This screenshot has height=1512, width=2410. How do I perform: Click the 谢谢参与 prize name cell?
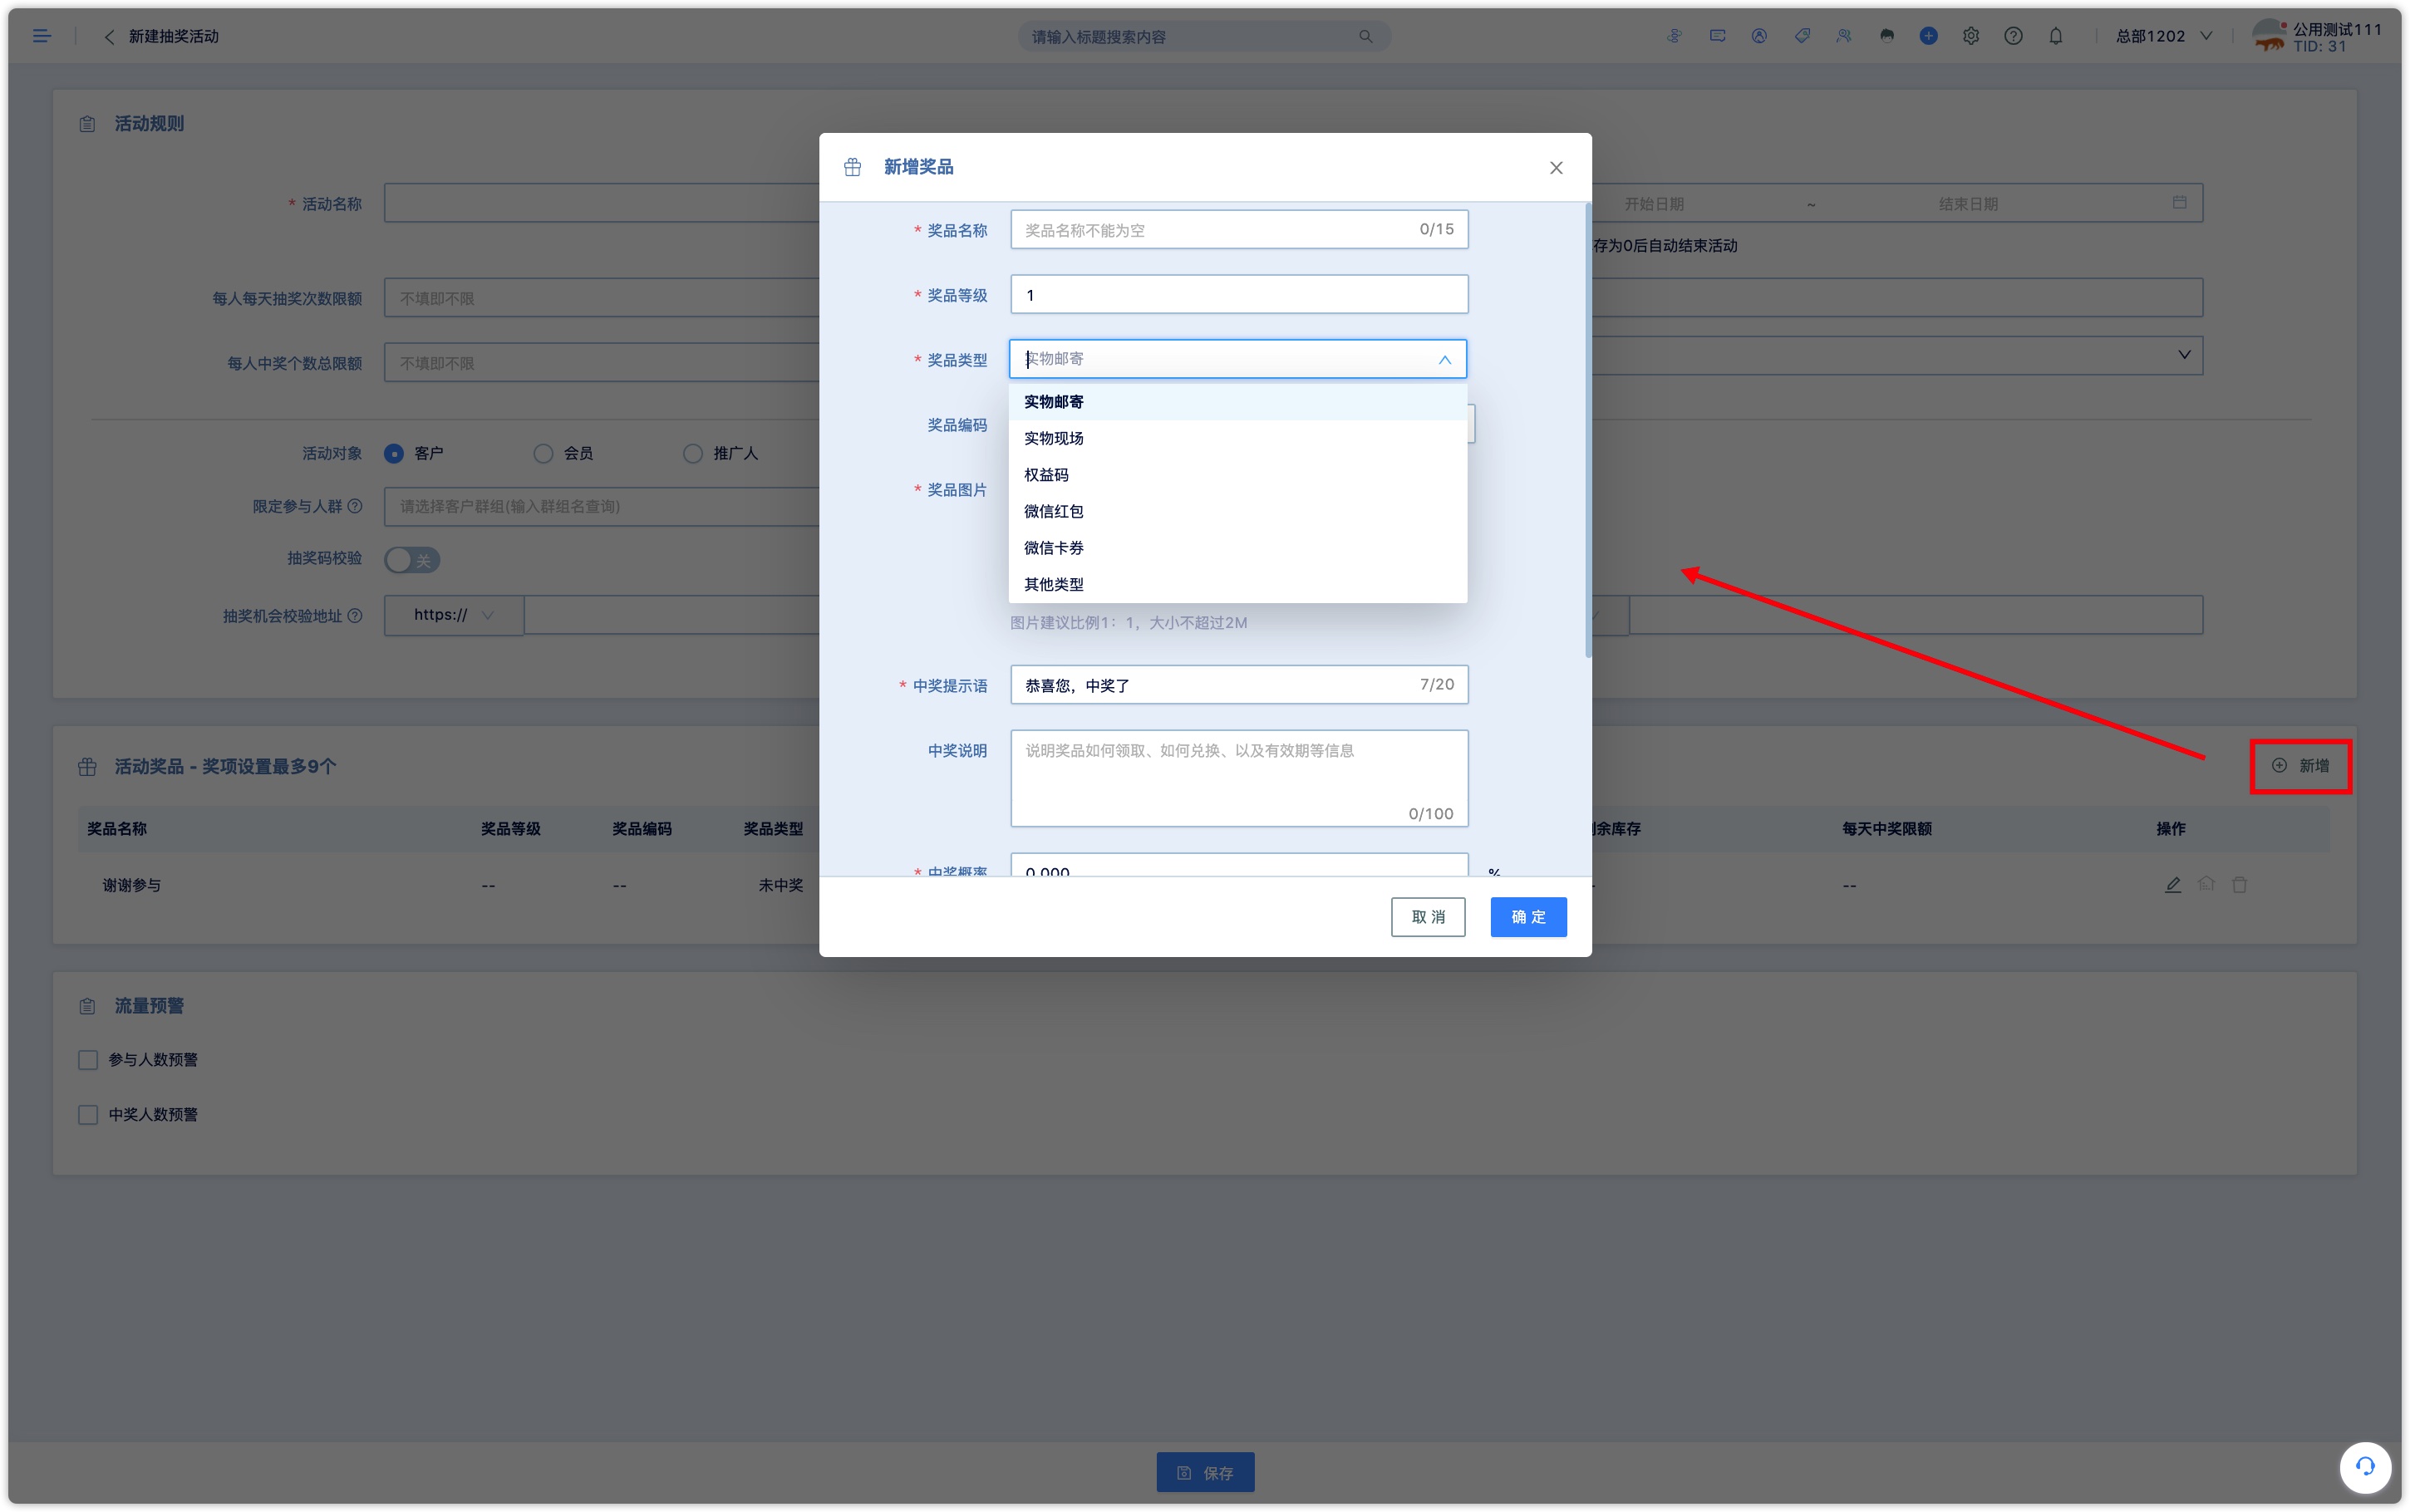click(x=132, y=886)
